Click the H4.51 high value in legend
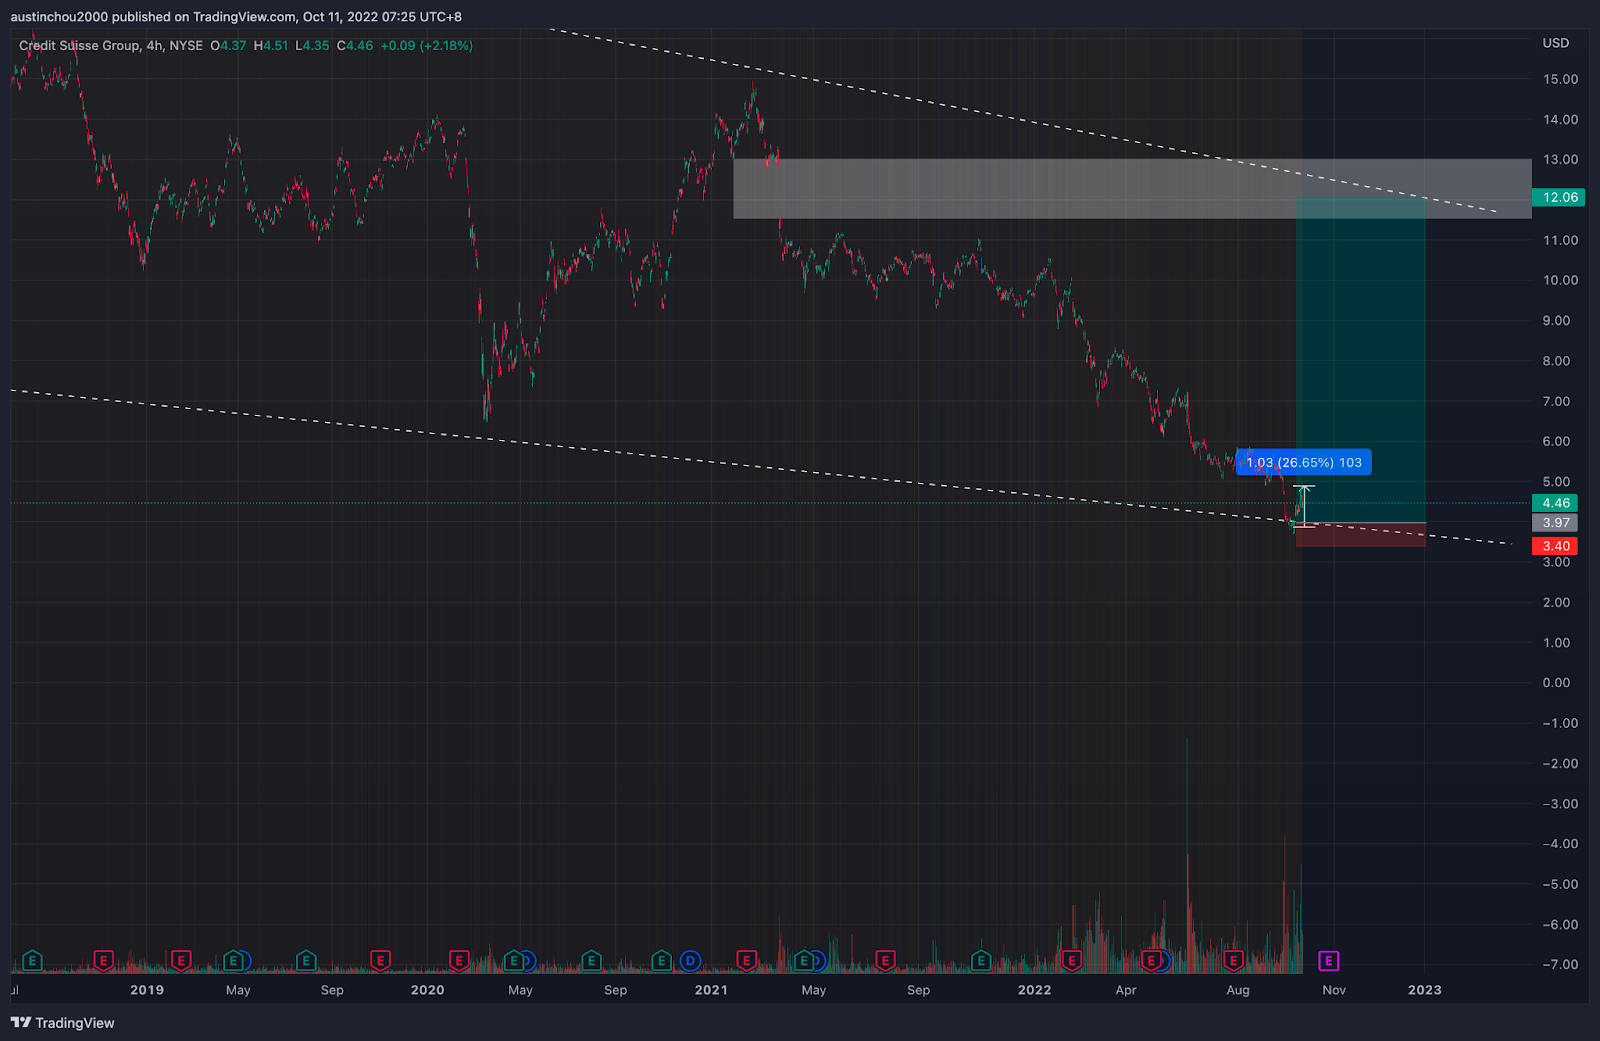 coord(271,45)
